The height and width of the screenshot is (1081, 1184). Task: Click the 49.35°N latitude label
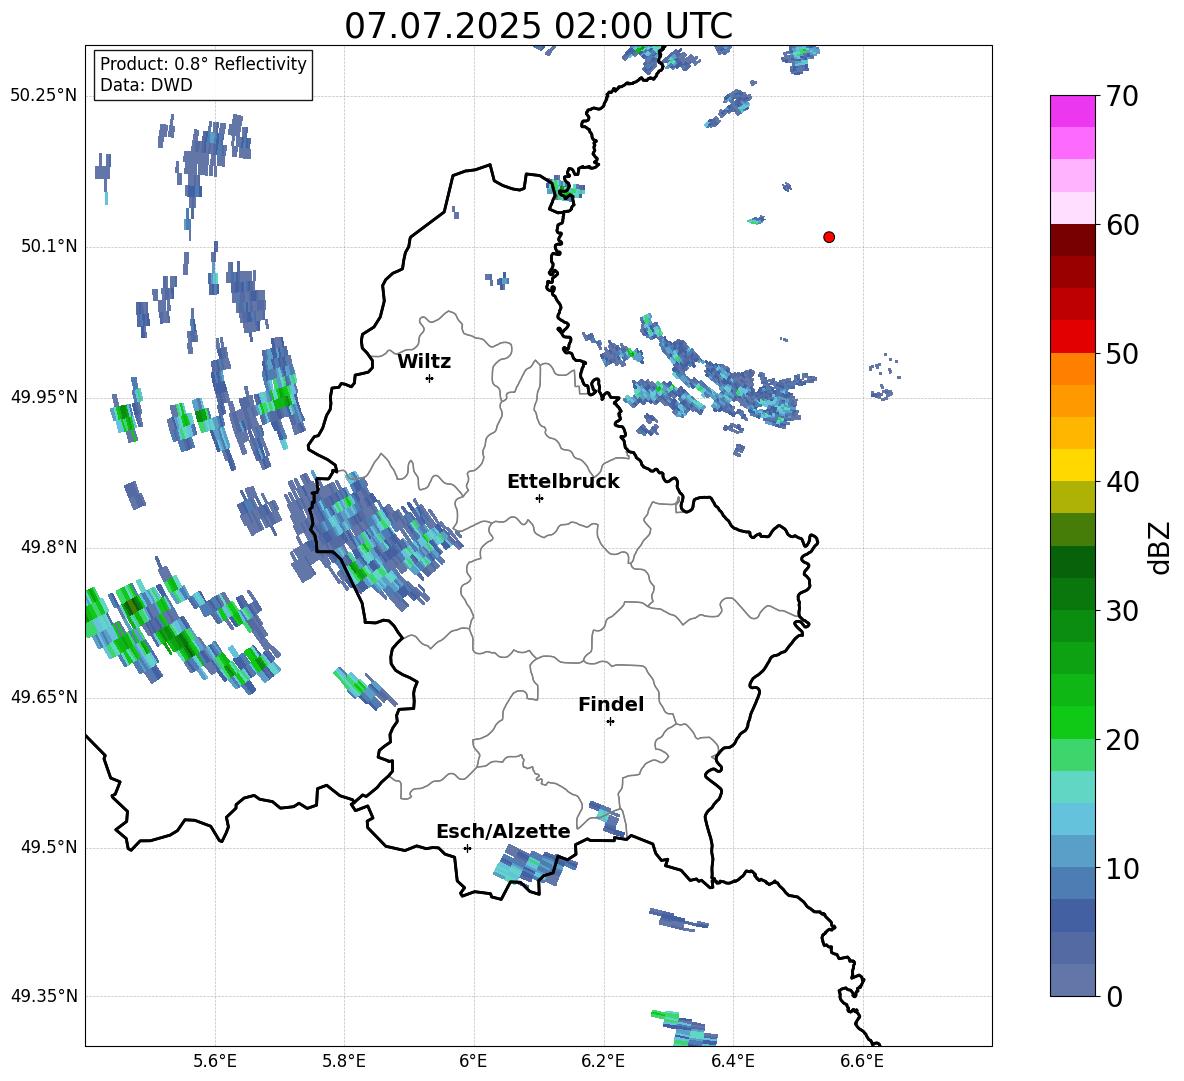[44, 996]
